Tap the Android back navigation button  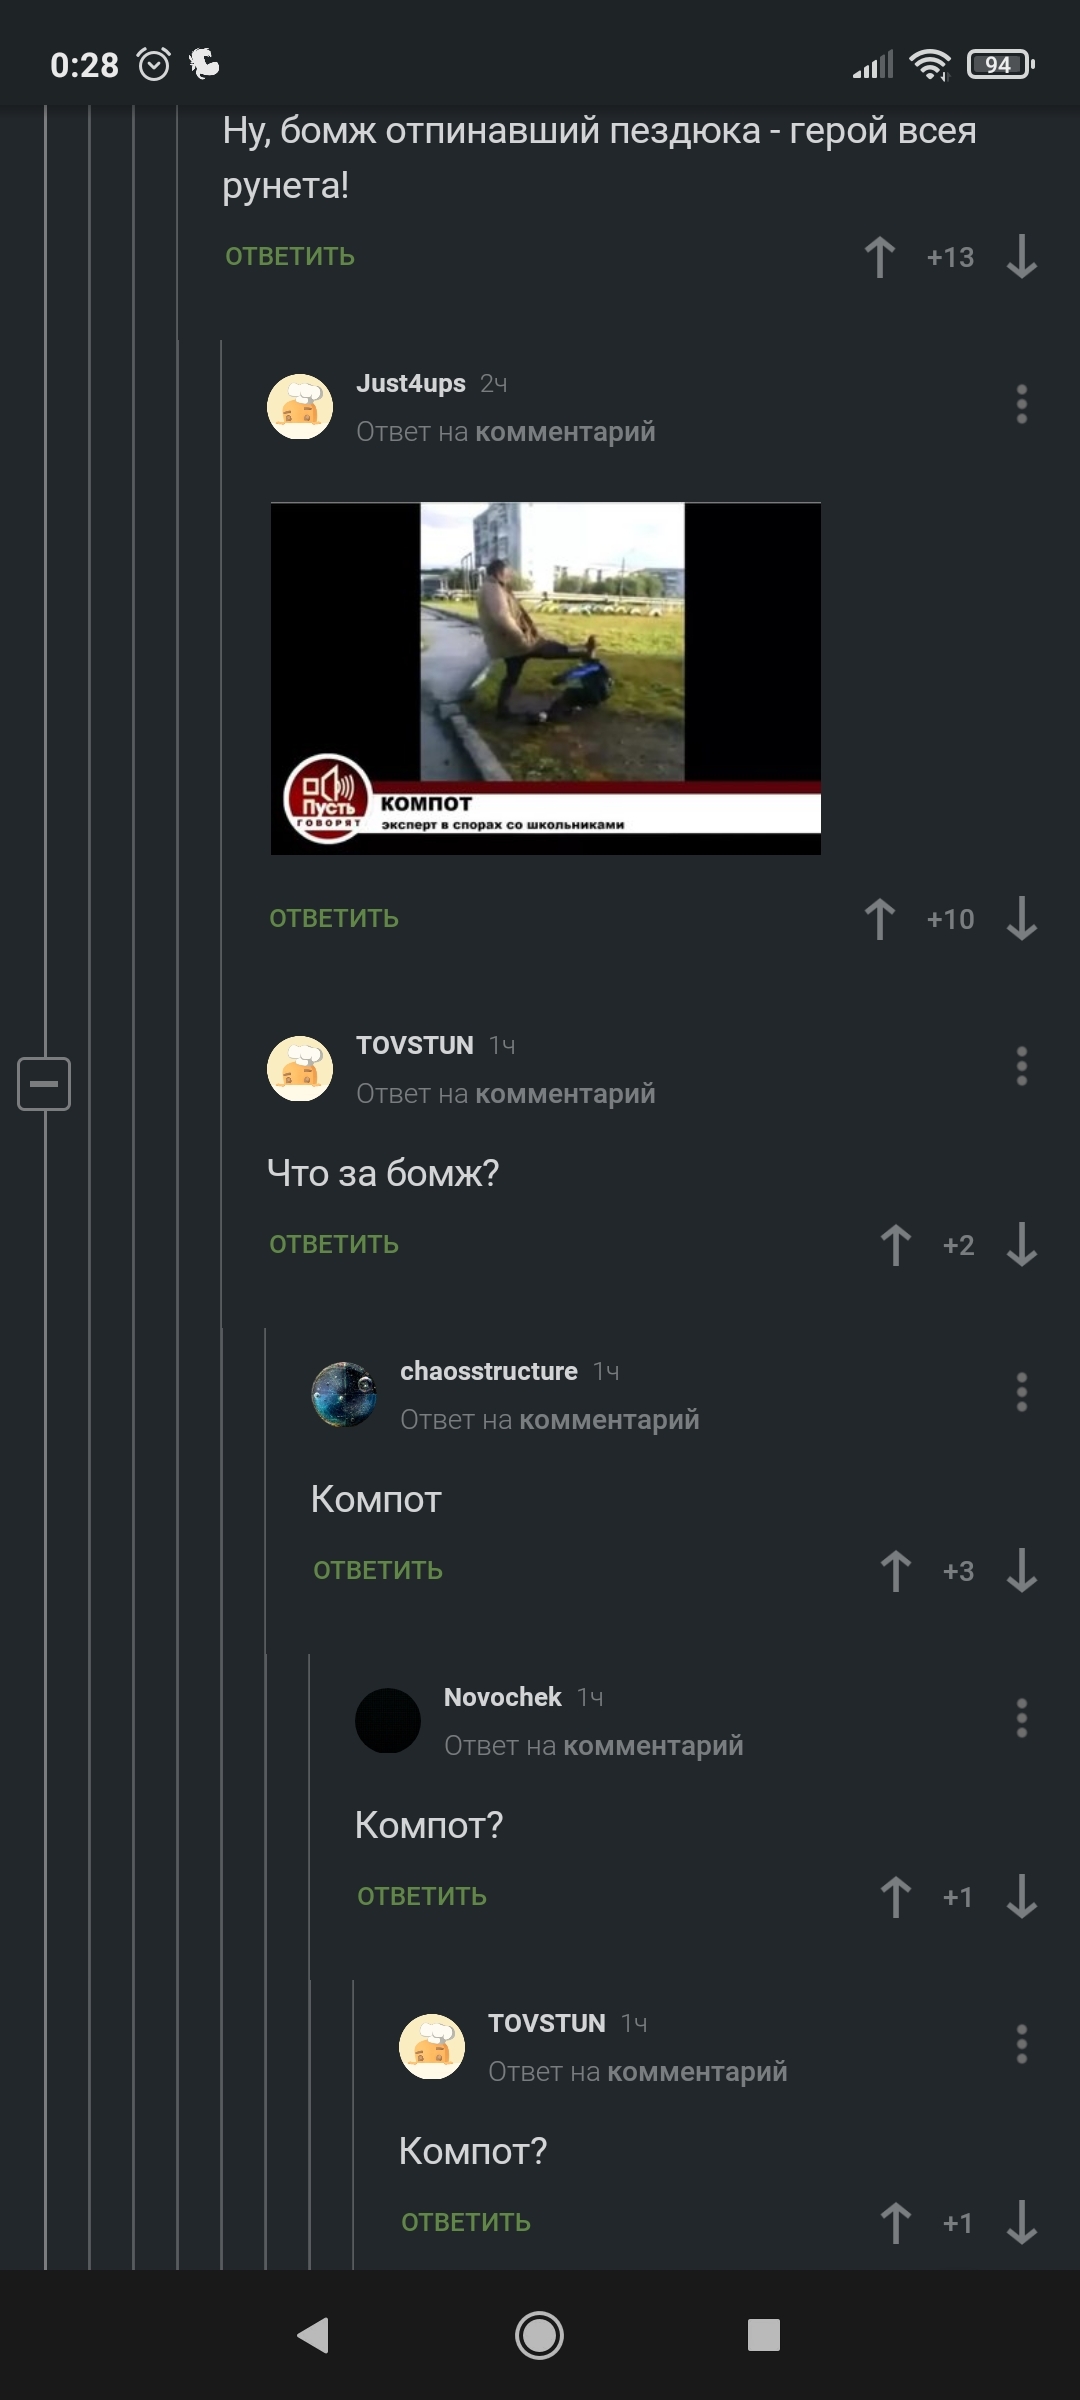313,2336
